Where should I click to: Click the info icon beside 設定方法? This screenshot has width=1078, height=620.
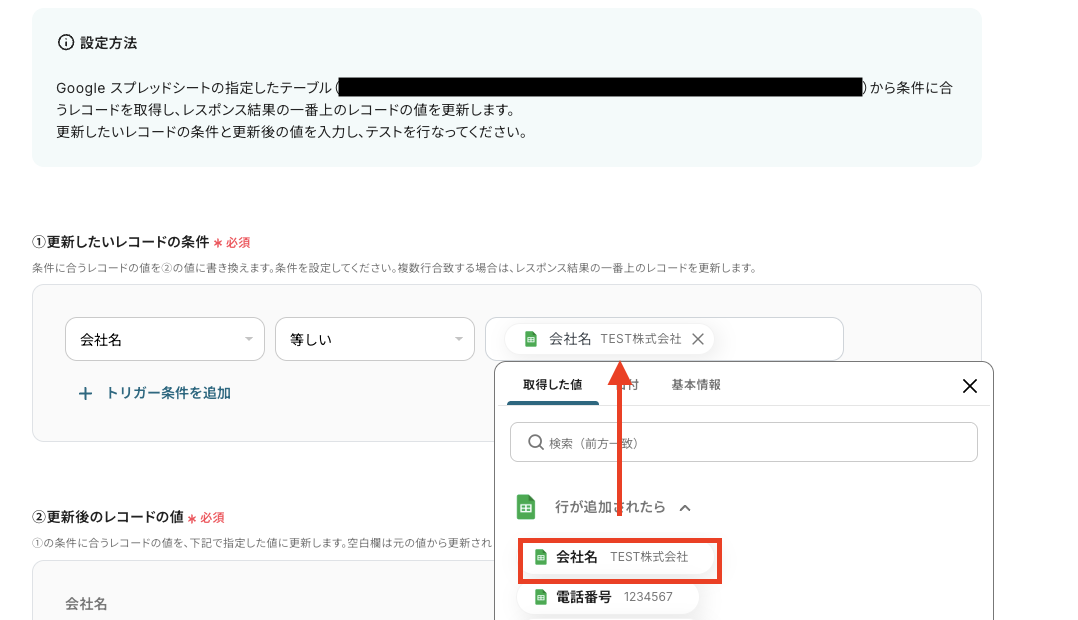pos(65,43)
